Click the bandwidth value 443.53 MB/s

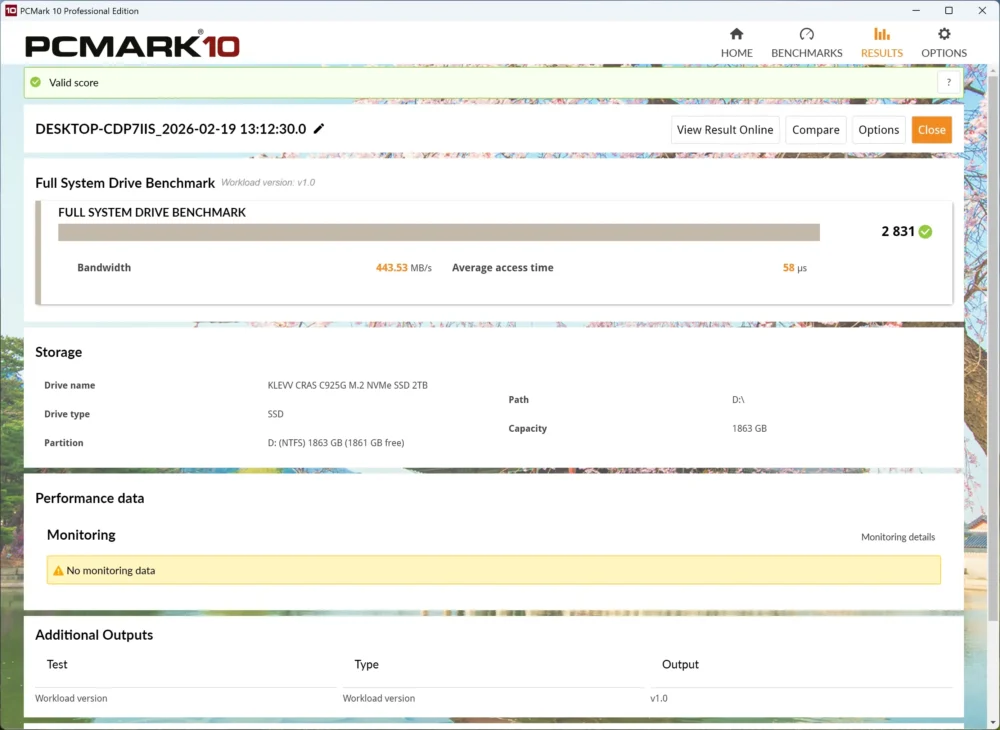[x=404, y=268]
